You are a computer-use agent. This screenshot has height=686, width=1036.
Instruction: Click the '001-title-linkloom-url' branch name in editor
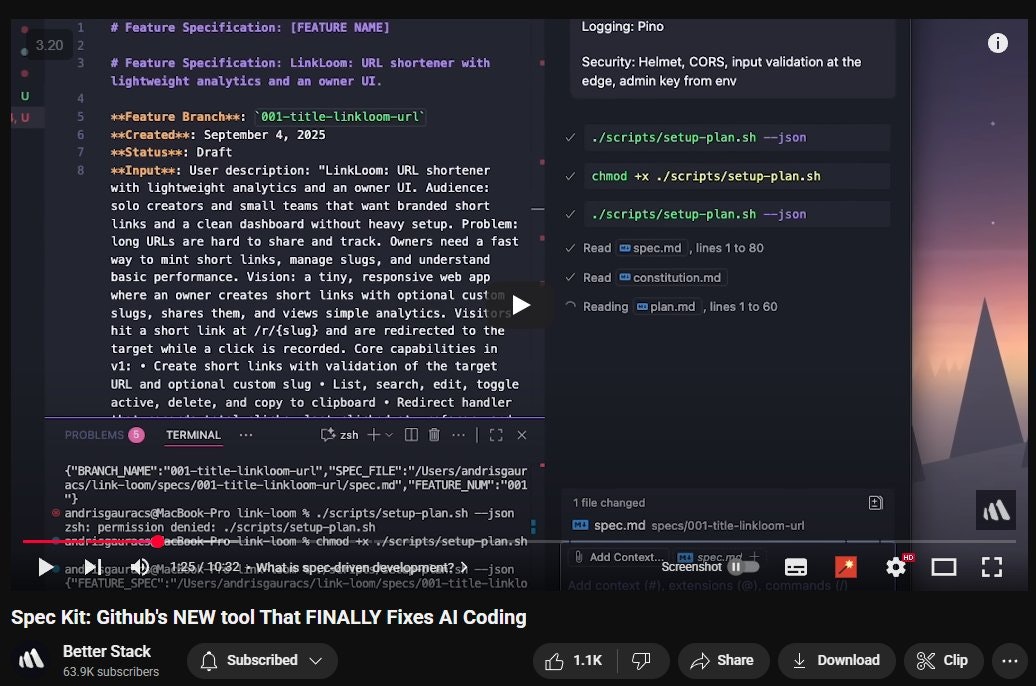[340, 117]
